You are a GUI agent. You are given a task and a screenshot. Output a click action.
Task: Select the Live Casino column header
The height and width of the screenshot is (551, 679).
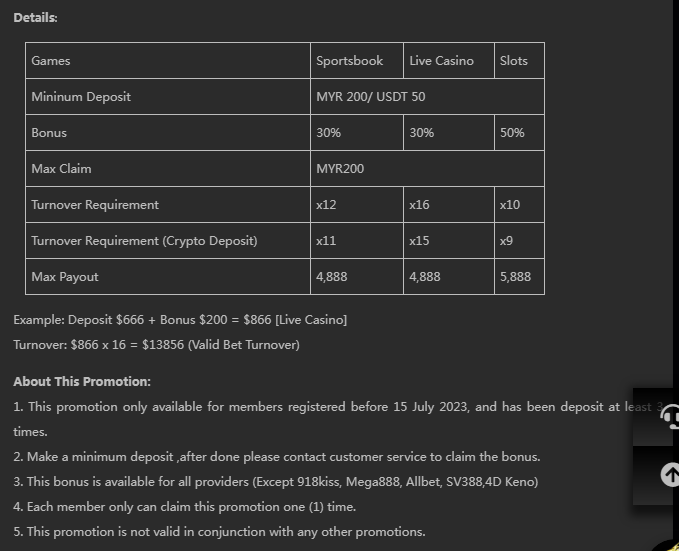[441, 61]
